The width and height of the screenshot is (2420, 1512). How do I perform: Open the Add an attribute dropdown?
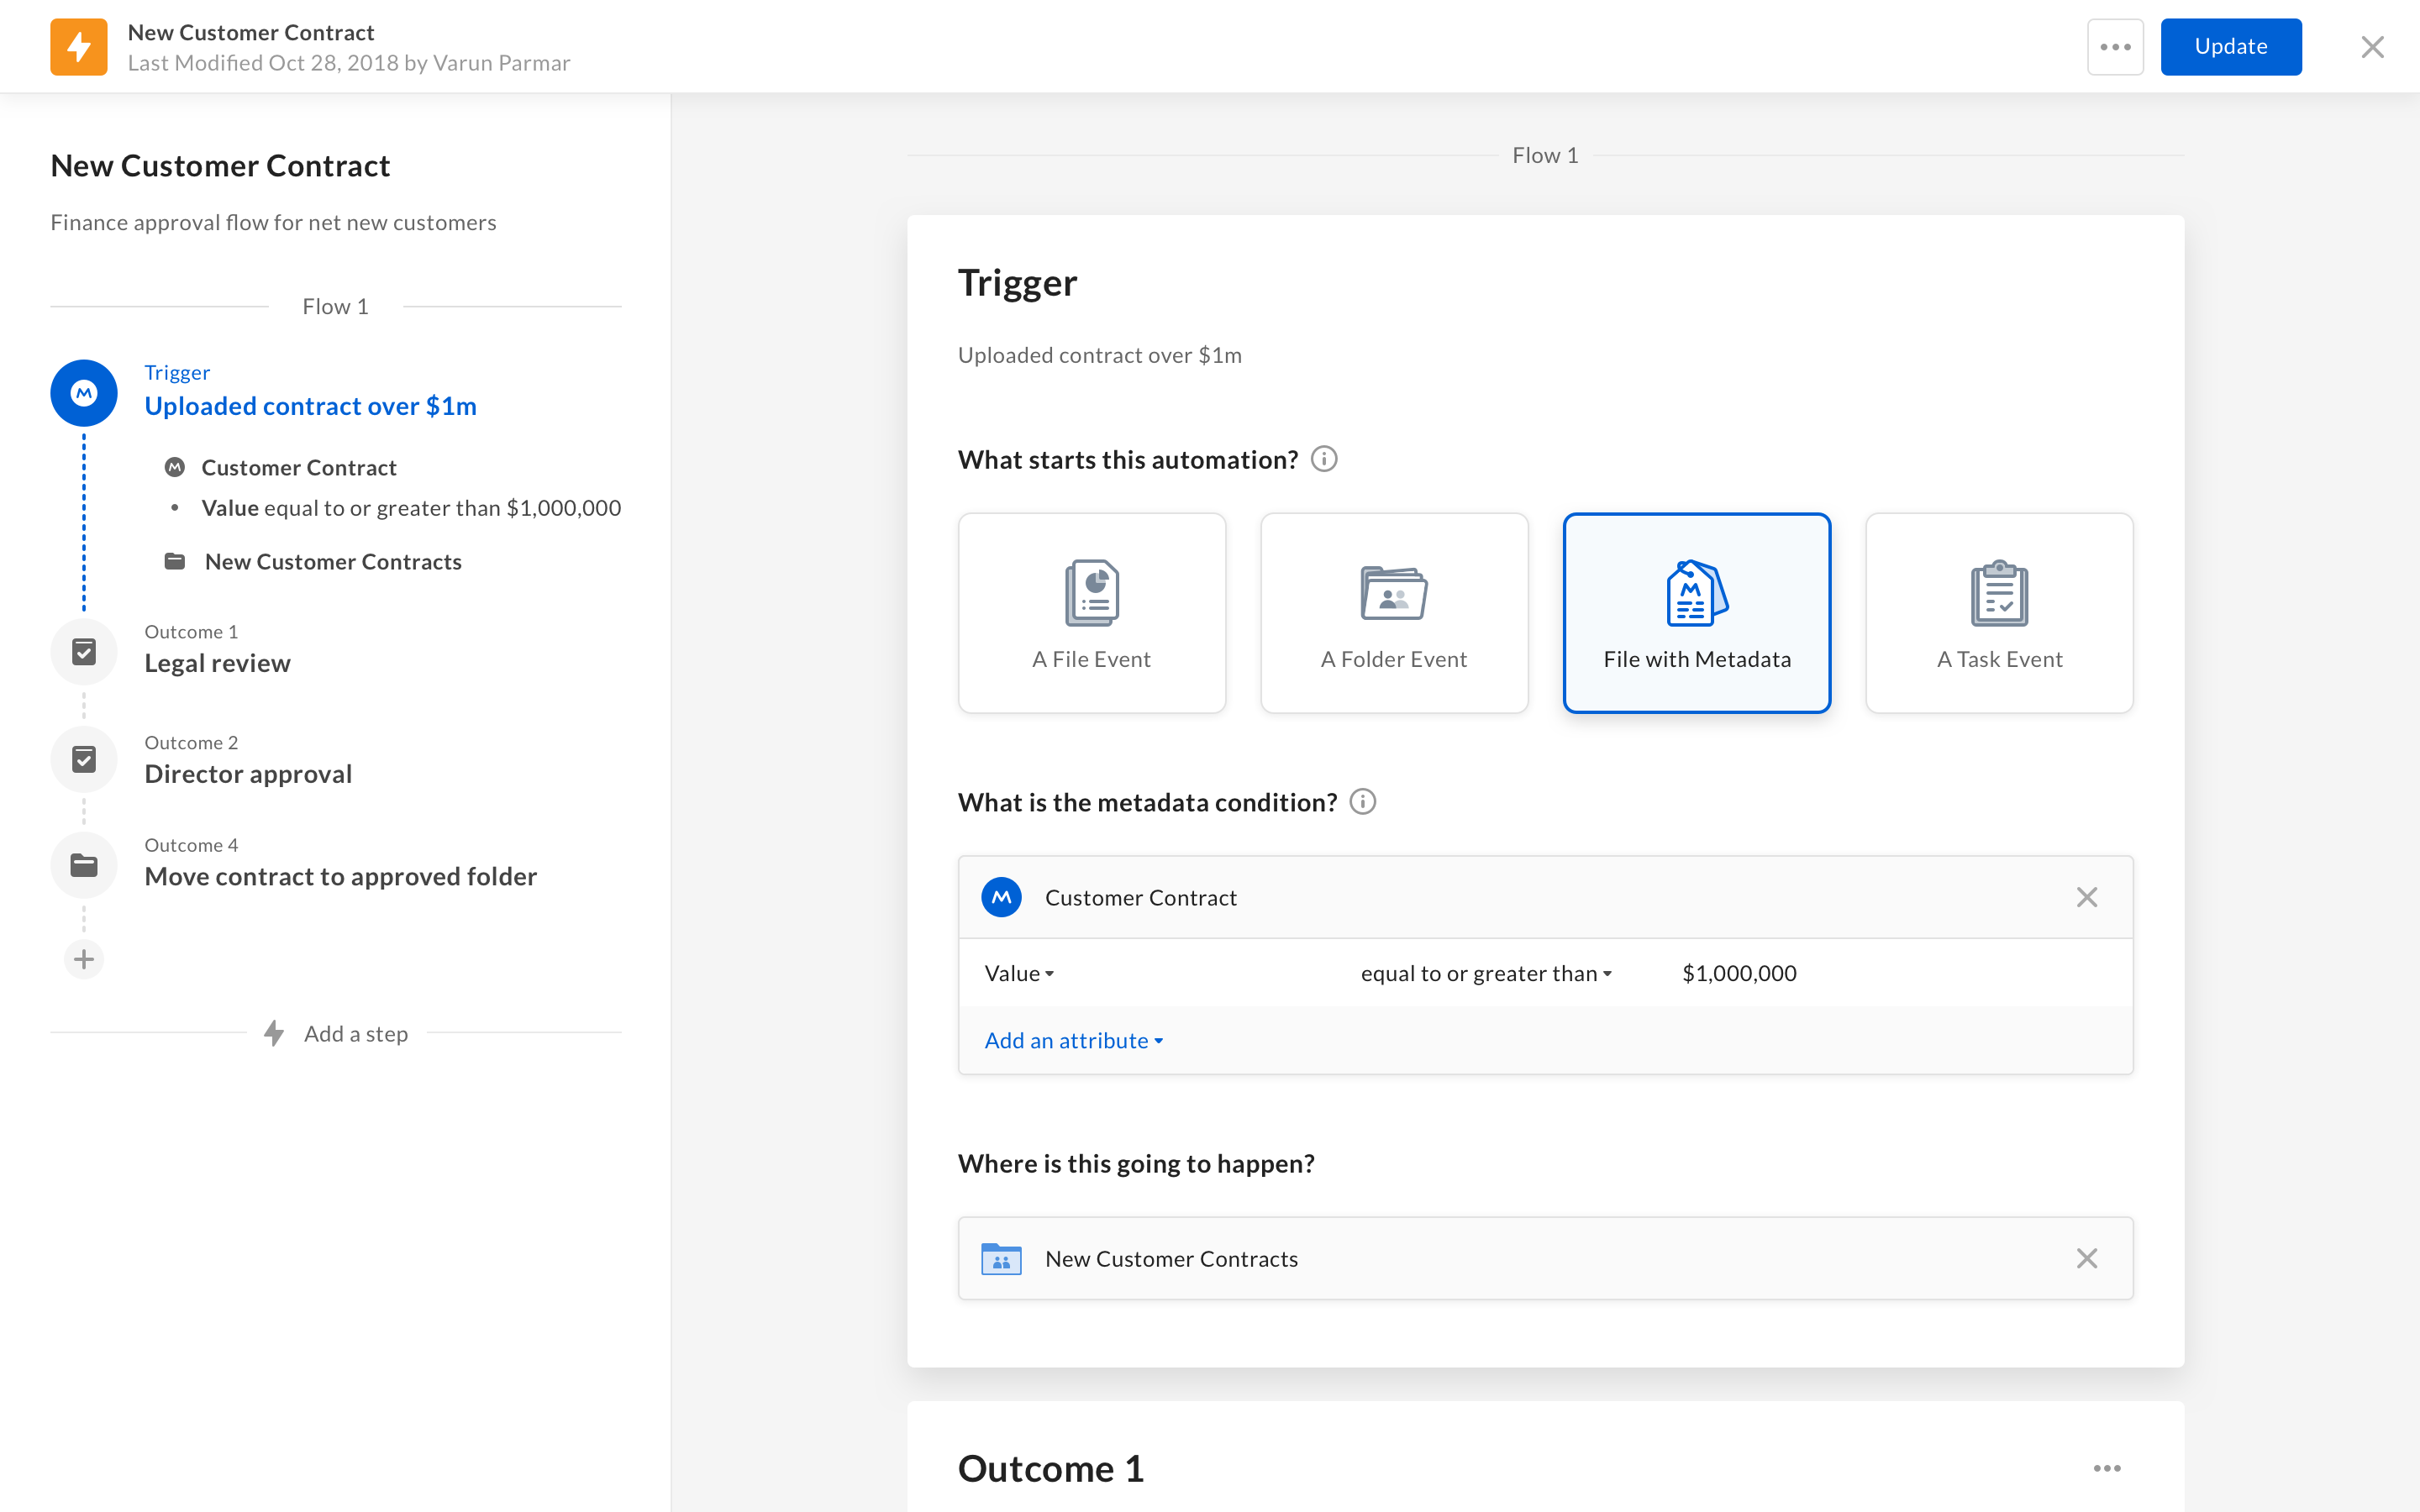[x=1073, y=1040]
